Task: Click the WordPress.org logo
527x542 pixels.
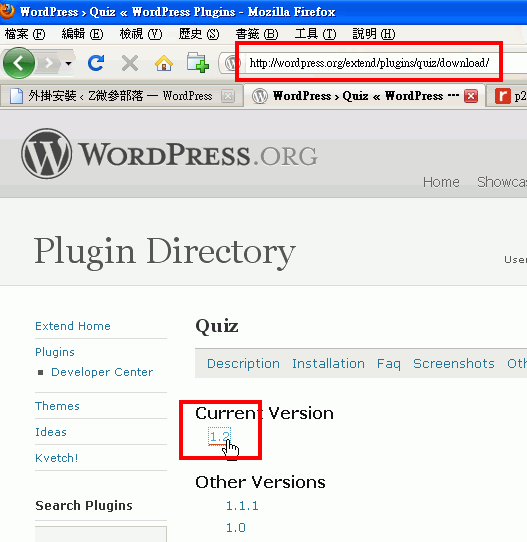Action: [169, 154]
